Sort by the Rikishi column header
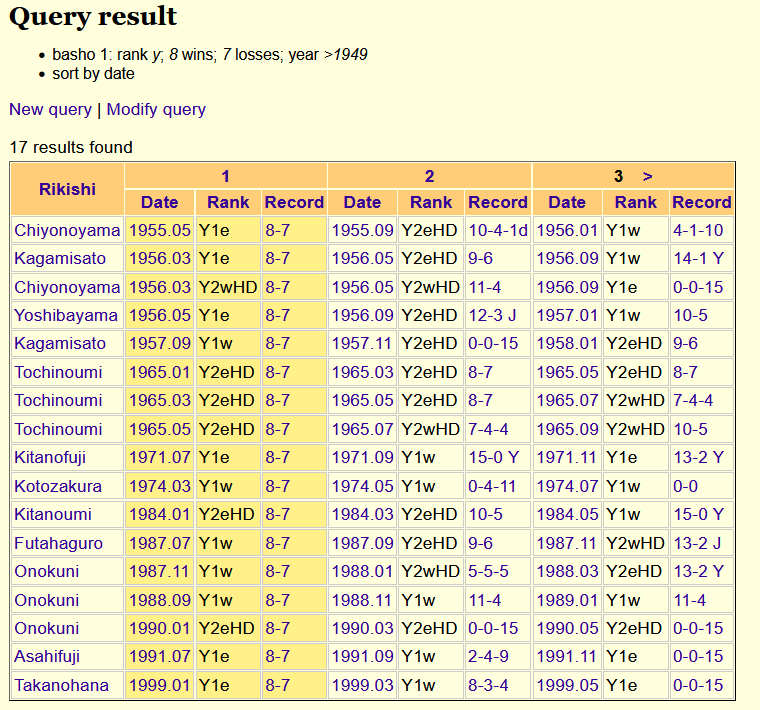The height and width of the screenshot is (710, 760). (67, 189)
